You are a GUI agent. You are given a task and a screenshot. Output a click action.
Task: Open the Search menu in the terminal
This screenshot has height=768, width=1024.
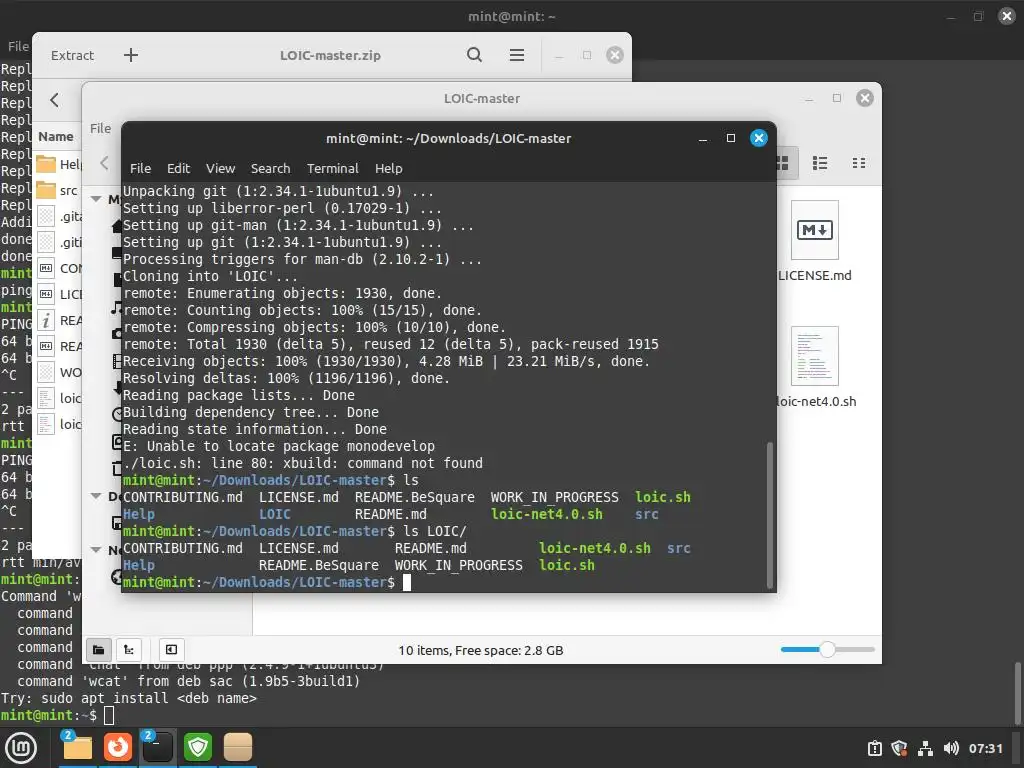pyautogui.click(x=270, y=168)
